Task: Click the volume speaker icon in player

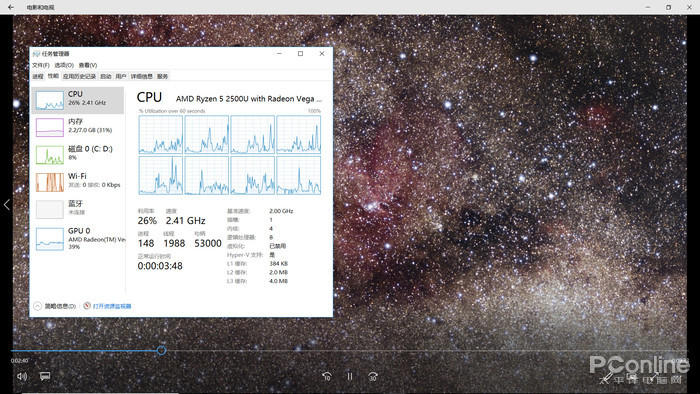Action: [22, 376]
